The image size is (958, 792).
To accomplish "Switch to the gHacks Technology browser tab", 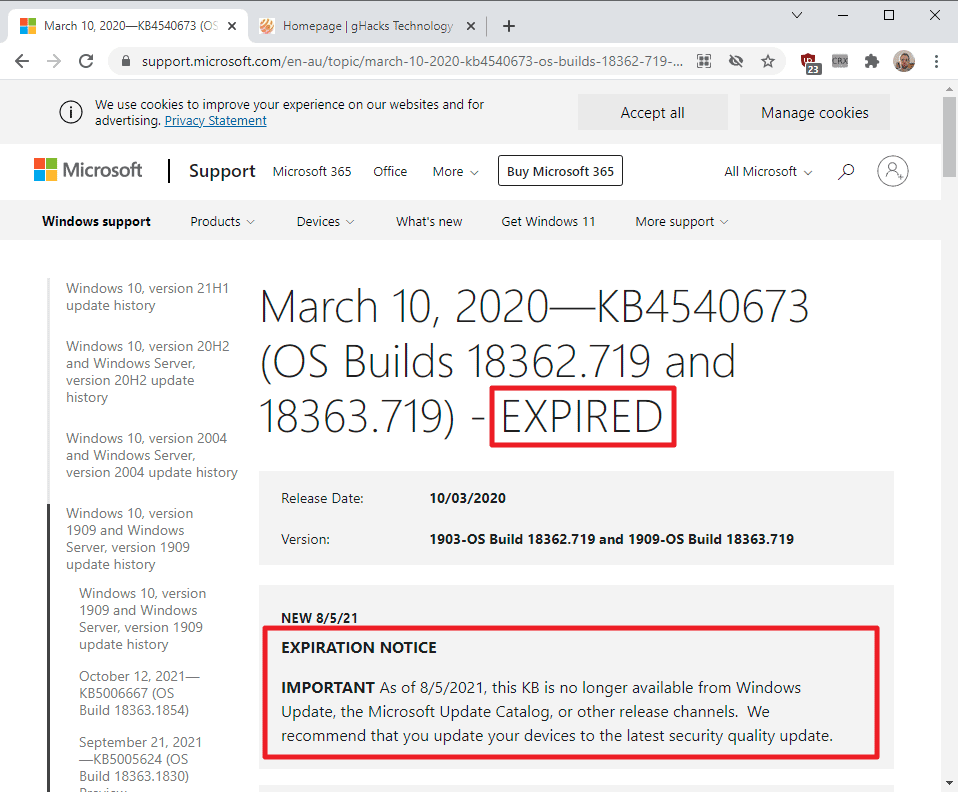I will click(360, 26).
